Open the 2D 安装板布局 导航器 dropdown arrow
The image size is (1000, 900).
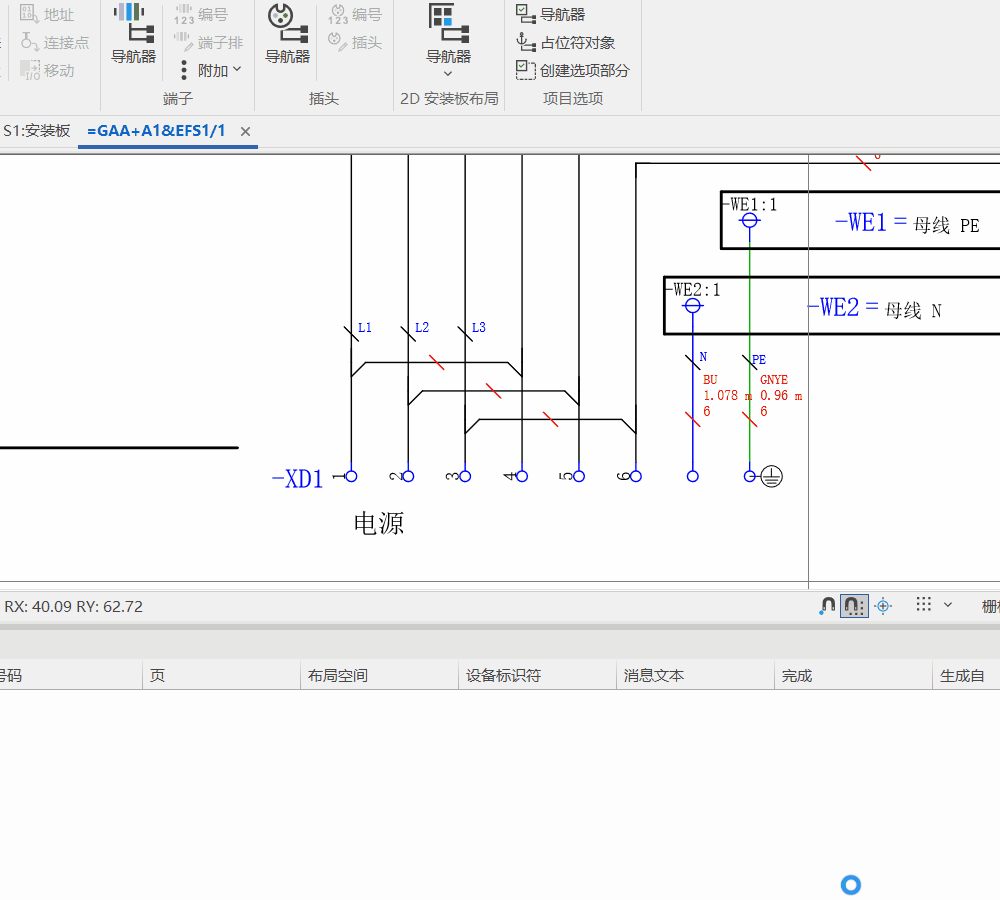pyautogui.click(x=447, y=72)
